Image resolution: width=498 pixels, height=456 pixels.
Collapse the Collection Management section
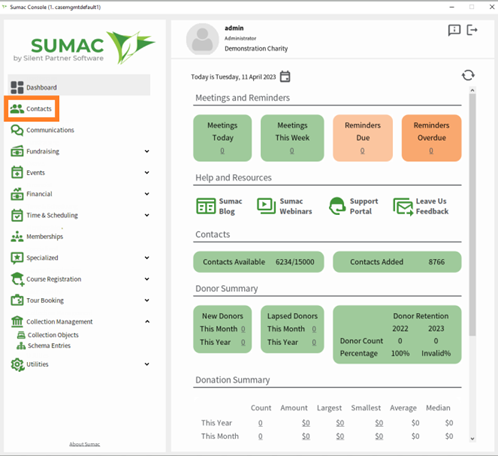pos(147,322)
